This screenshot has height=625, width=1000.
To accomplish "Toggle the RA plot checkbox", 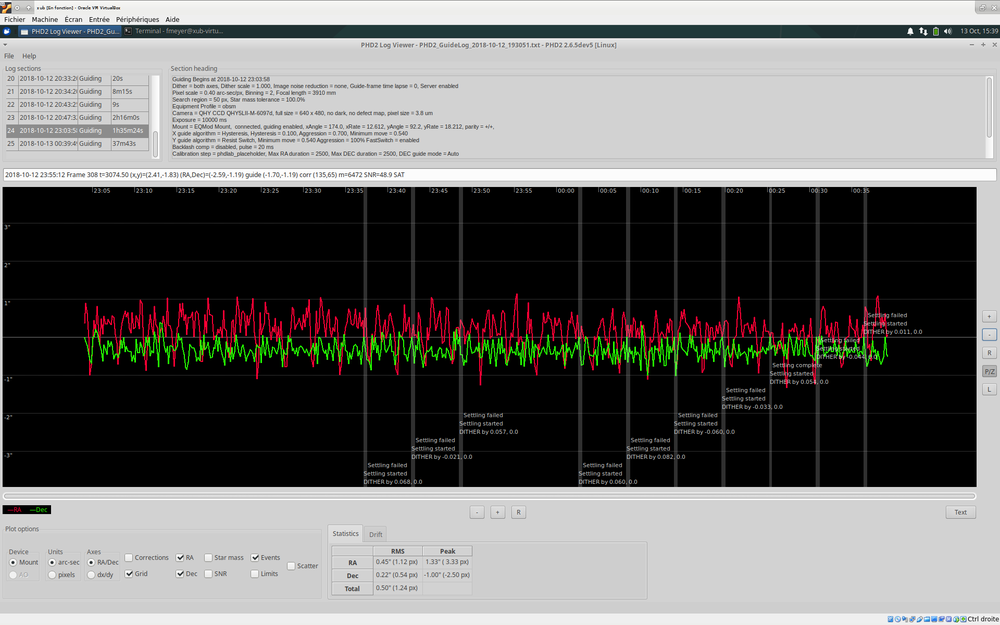I will click(184, 557).
